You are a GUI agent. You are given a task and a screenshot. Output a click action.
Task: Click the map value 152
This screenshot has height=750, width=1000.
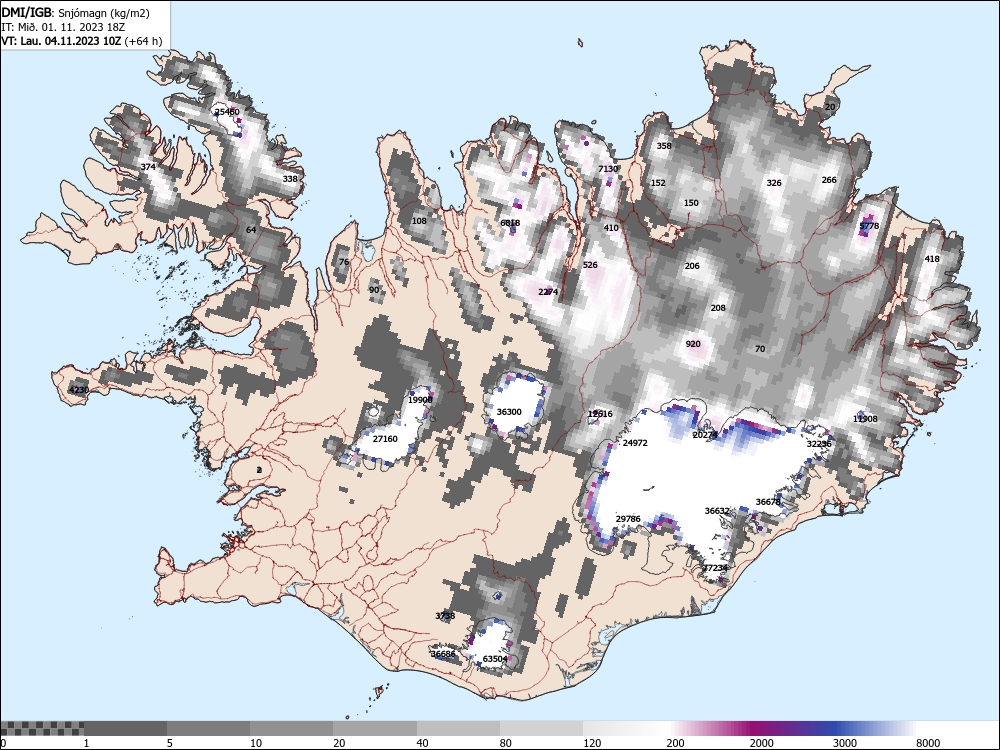click(658, 182)
